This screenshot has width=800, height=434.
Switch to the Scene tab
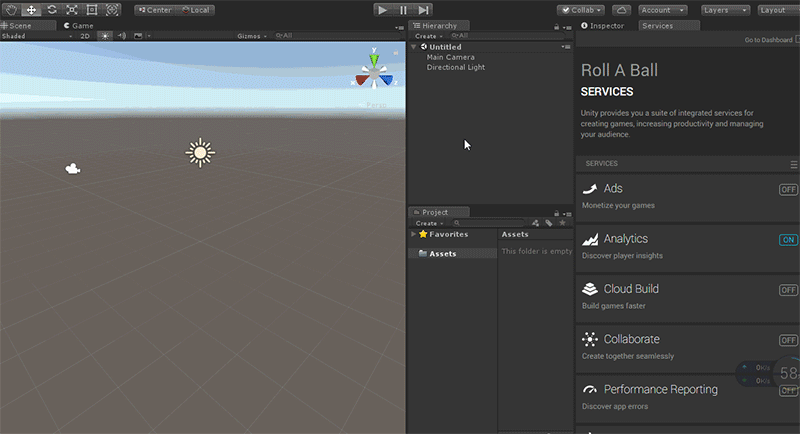[x=28, y=25]
